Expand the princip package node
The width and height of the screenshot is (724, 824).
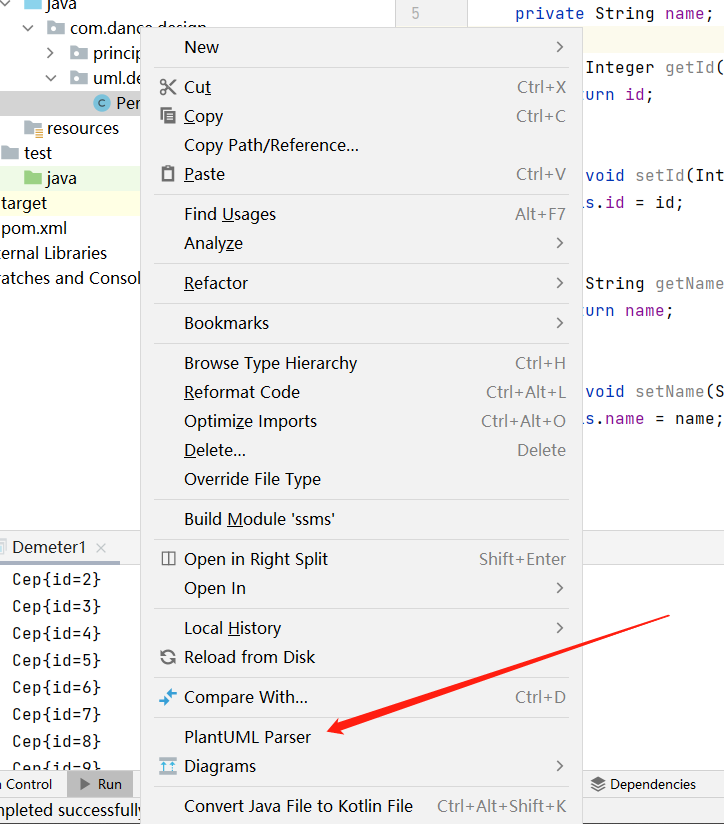click(50, 53)
